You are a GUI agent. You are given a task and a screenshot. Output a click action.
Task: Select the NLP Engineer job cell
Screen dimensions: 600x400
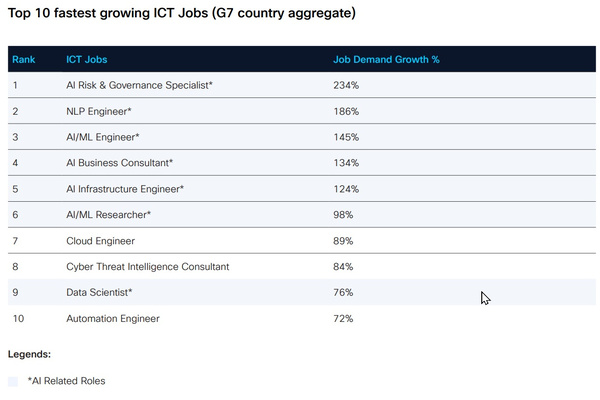[x=99, y=111]
